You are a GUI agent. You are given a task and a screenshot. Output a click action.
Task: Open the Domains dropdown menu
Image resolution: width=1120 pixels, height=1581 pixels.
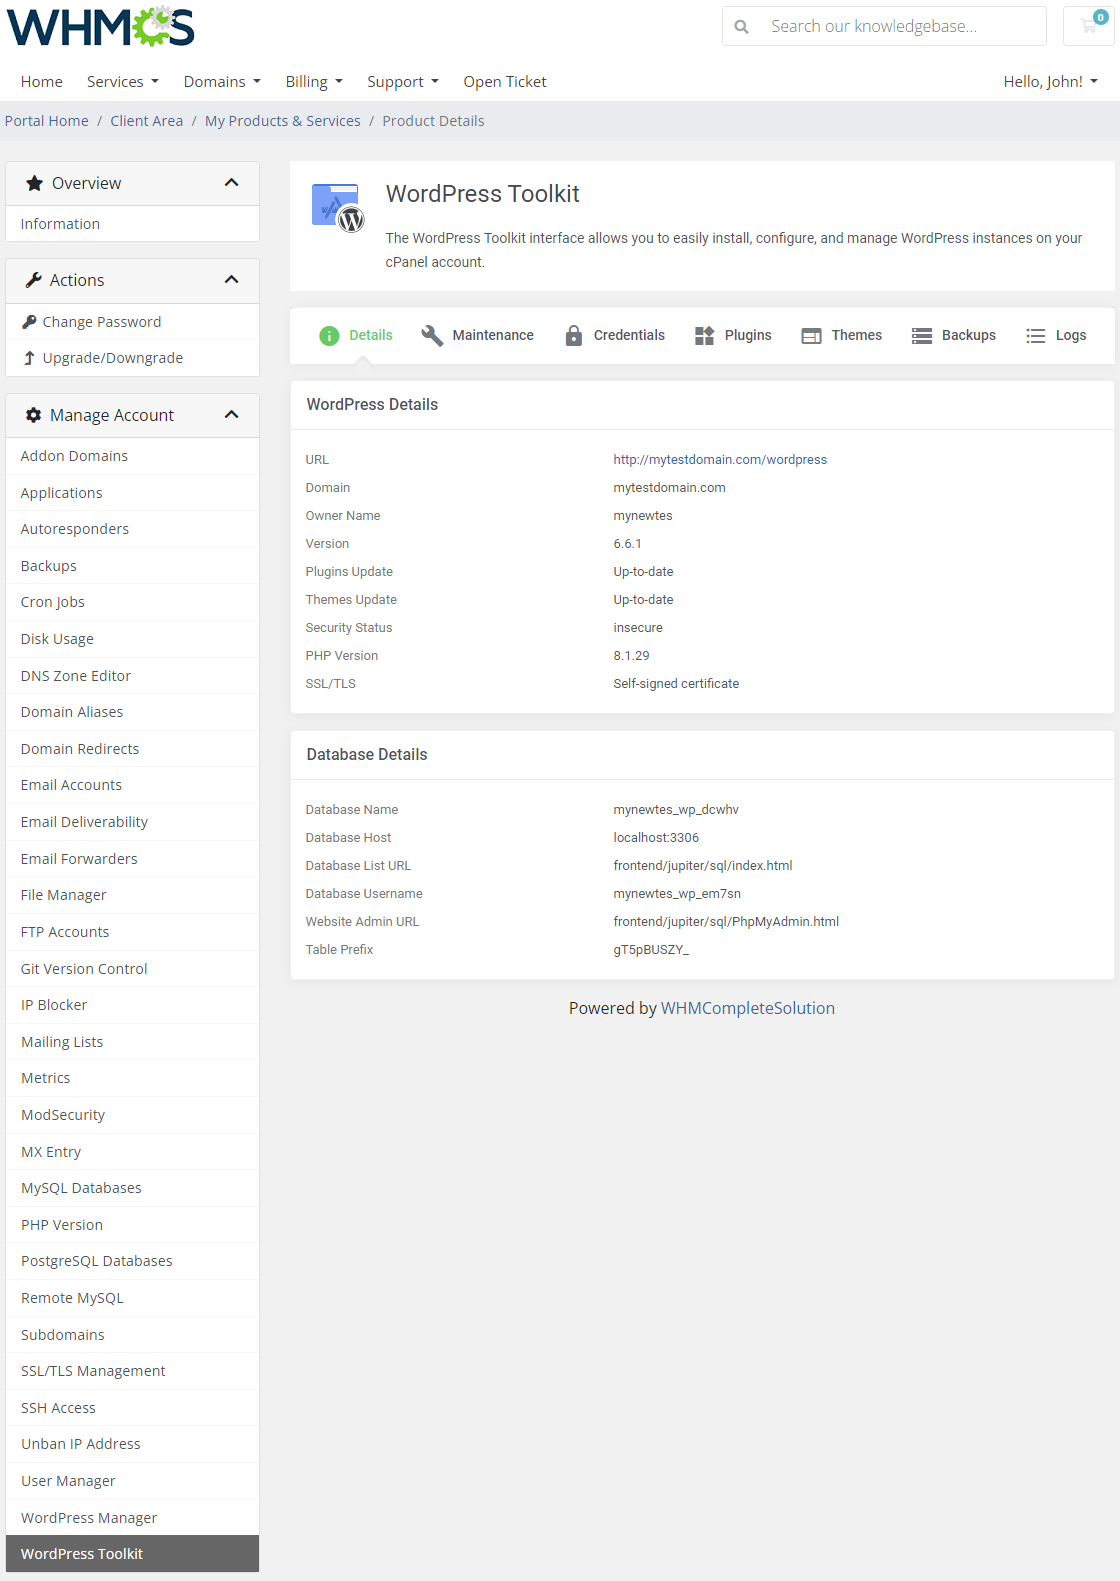(222, 82)
